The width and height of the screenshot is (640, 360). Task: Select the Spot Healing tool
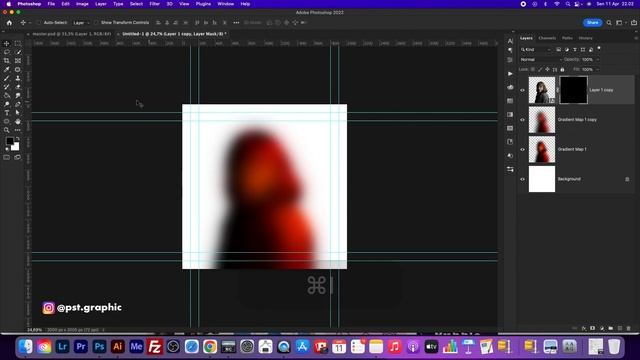coord(18,69)
